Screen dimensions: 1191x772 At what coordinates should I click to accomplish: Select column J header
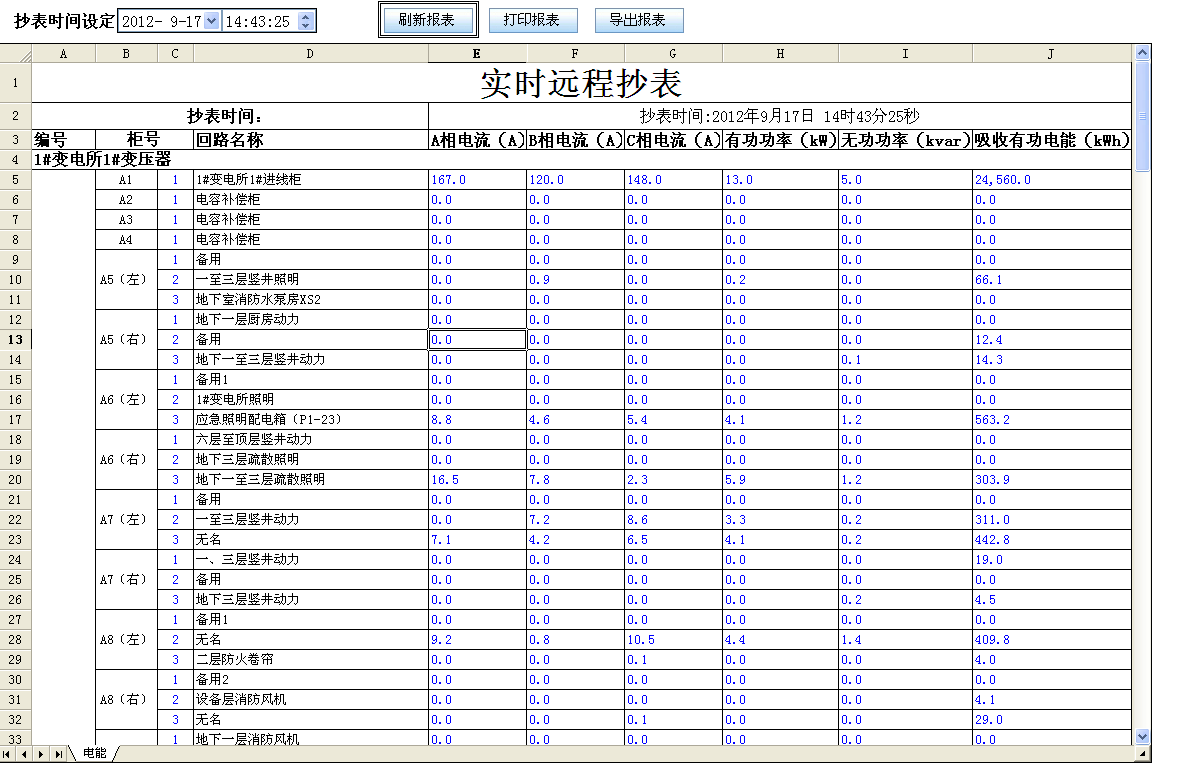tap(1050, 54)
